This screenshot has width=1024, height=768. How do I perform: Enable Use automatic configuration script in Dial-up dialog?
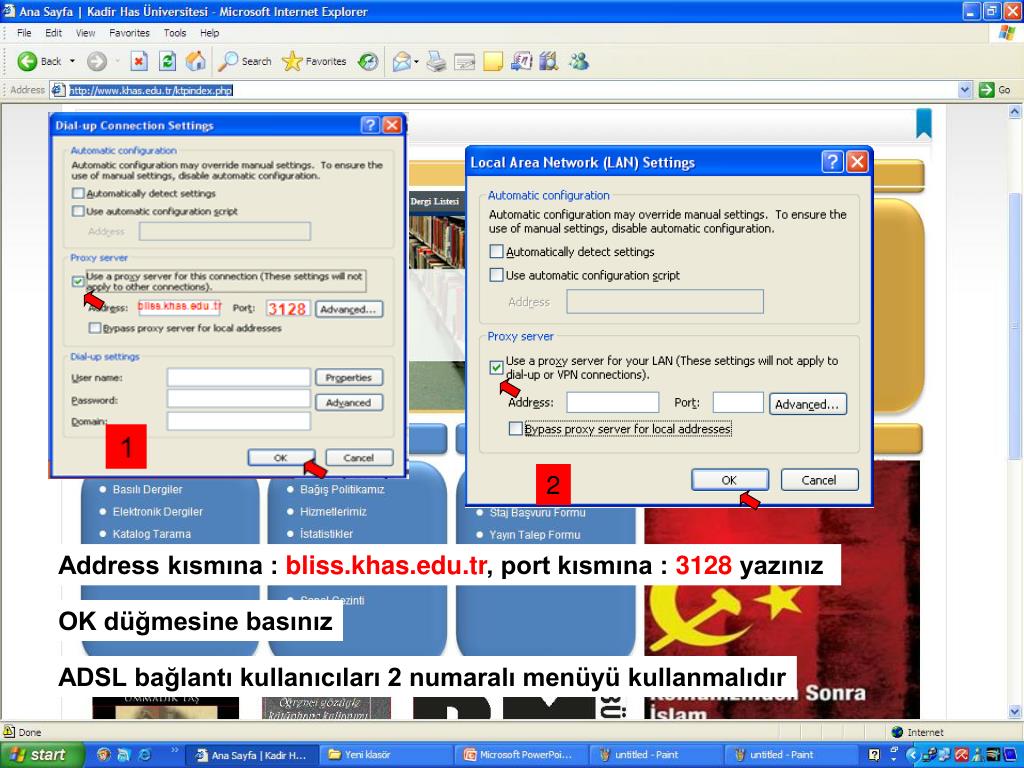point(78,211)
